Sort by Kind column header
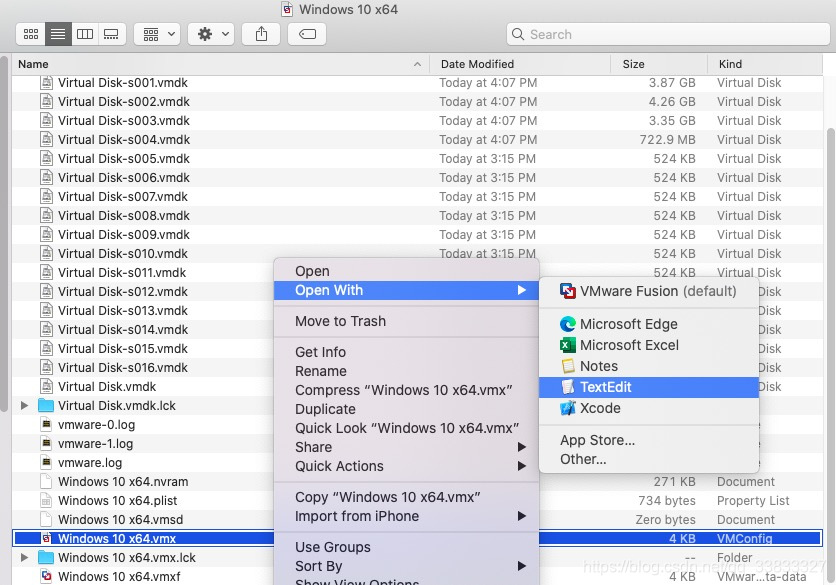 click(x=765, y=64)
